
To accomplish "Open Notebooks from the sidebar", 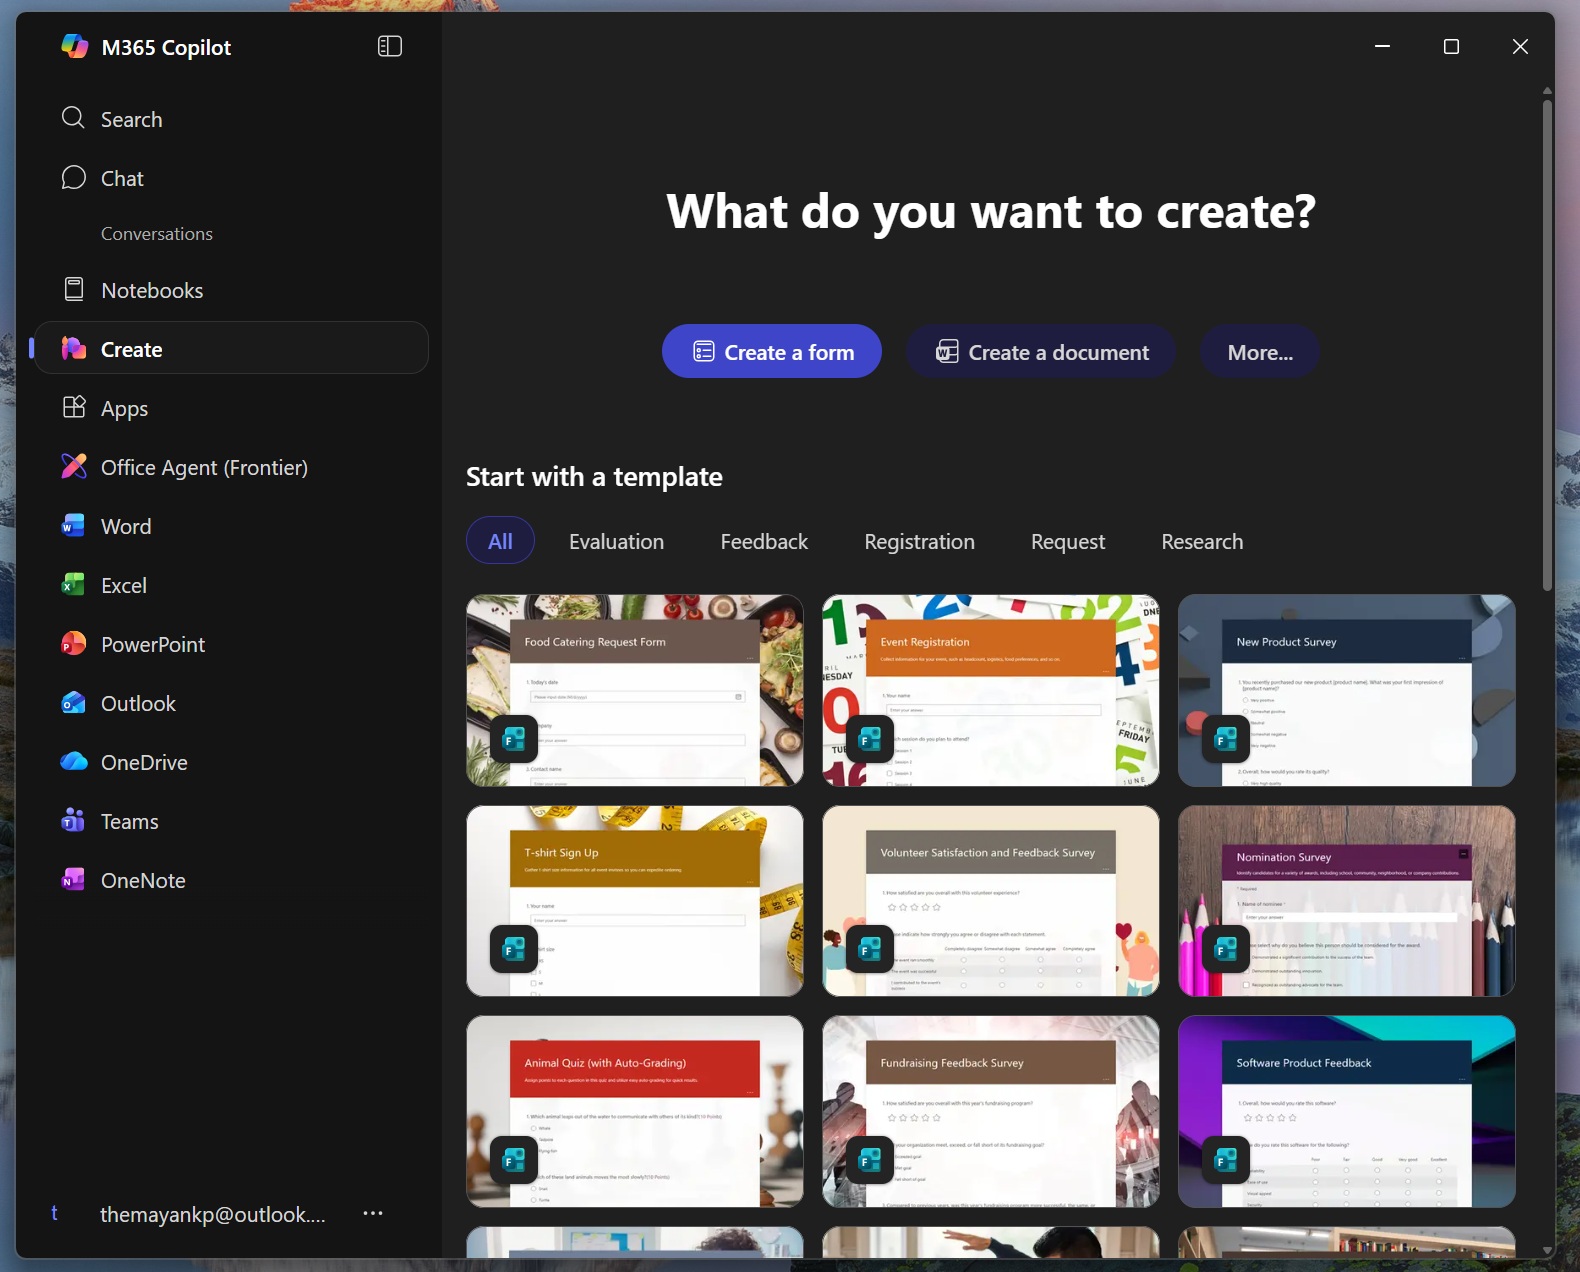I will pyautogui.click(x=152, y=291).
